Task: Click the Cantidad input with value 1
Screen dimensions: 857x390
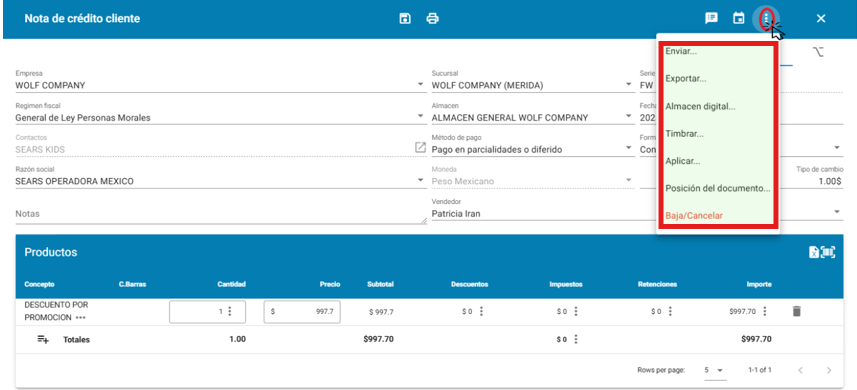Action: click(x=207, y=311)
